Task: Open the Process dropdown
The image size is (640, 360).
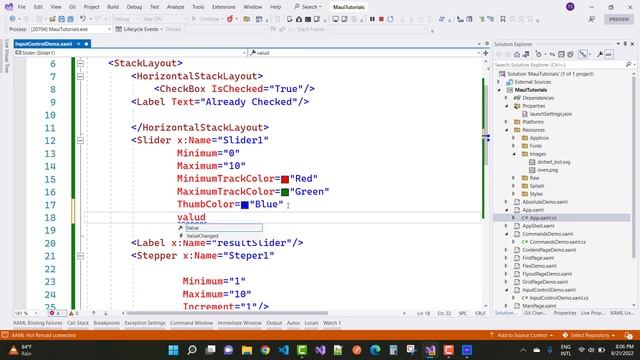Action: tap(70, 29)
